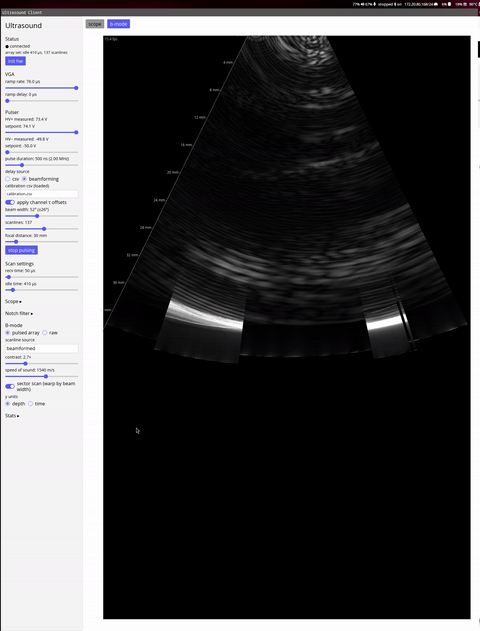The image size is (480, 631).
Task: Click the 32 mm depth label
Action: click(132, 255)
